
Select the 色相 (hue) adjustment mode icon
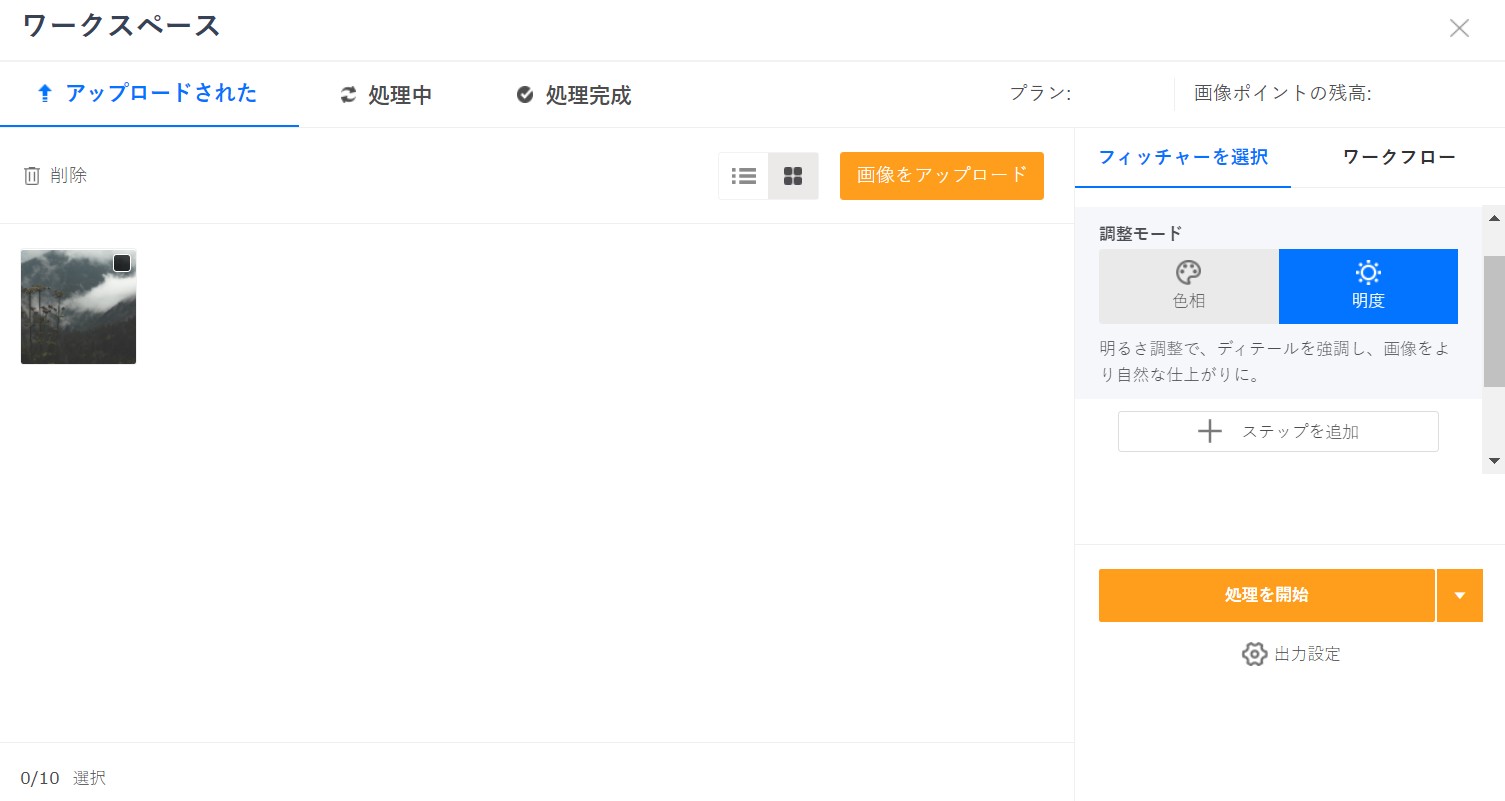point(1187,271)
